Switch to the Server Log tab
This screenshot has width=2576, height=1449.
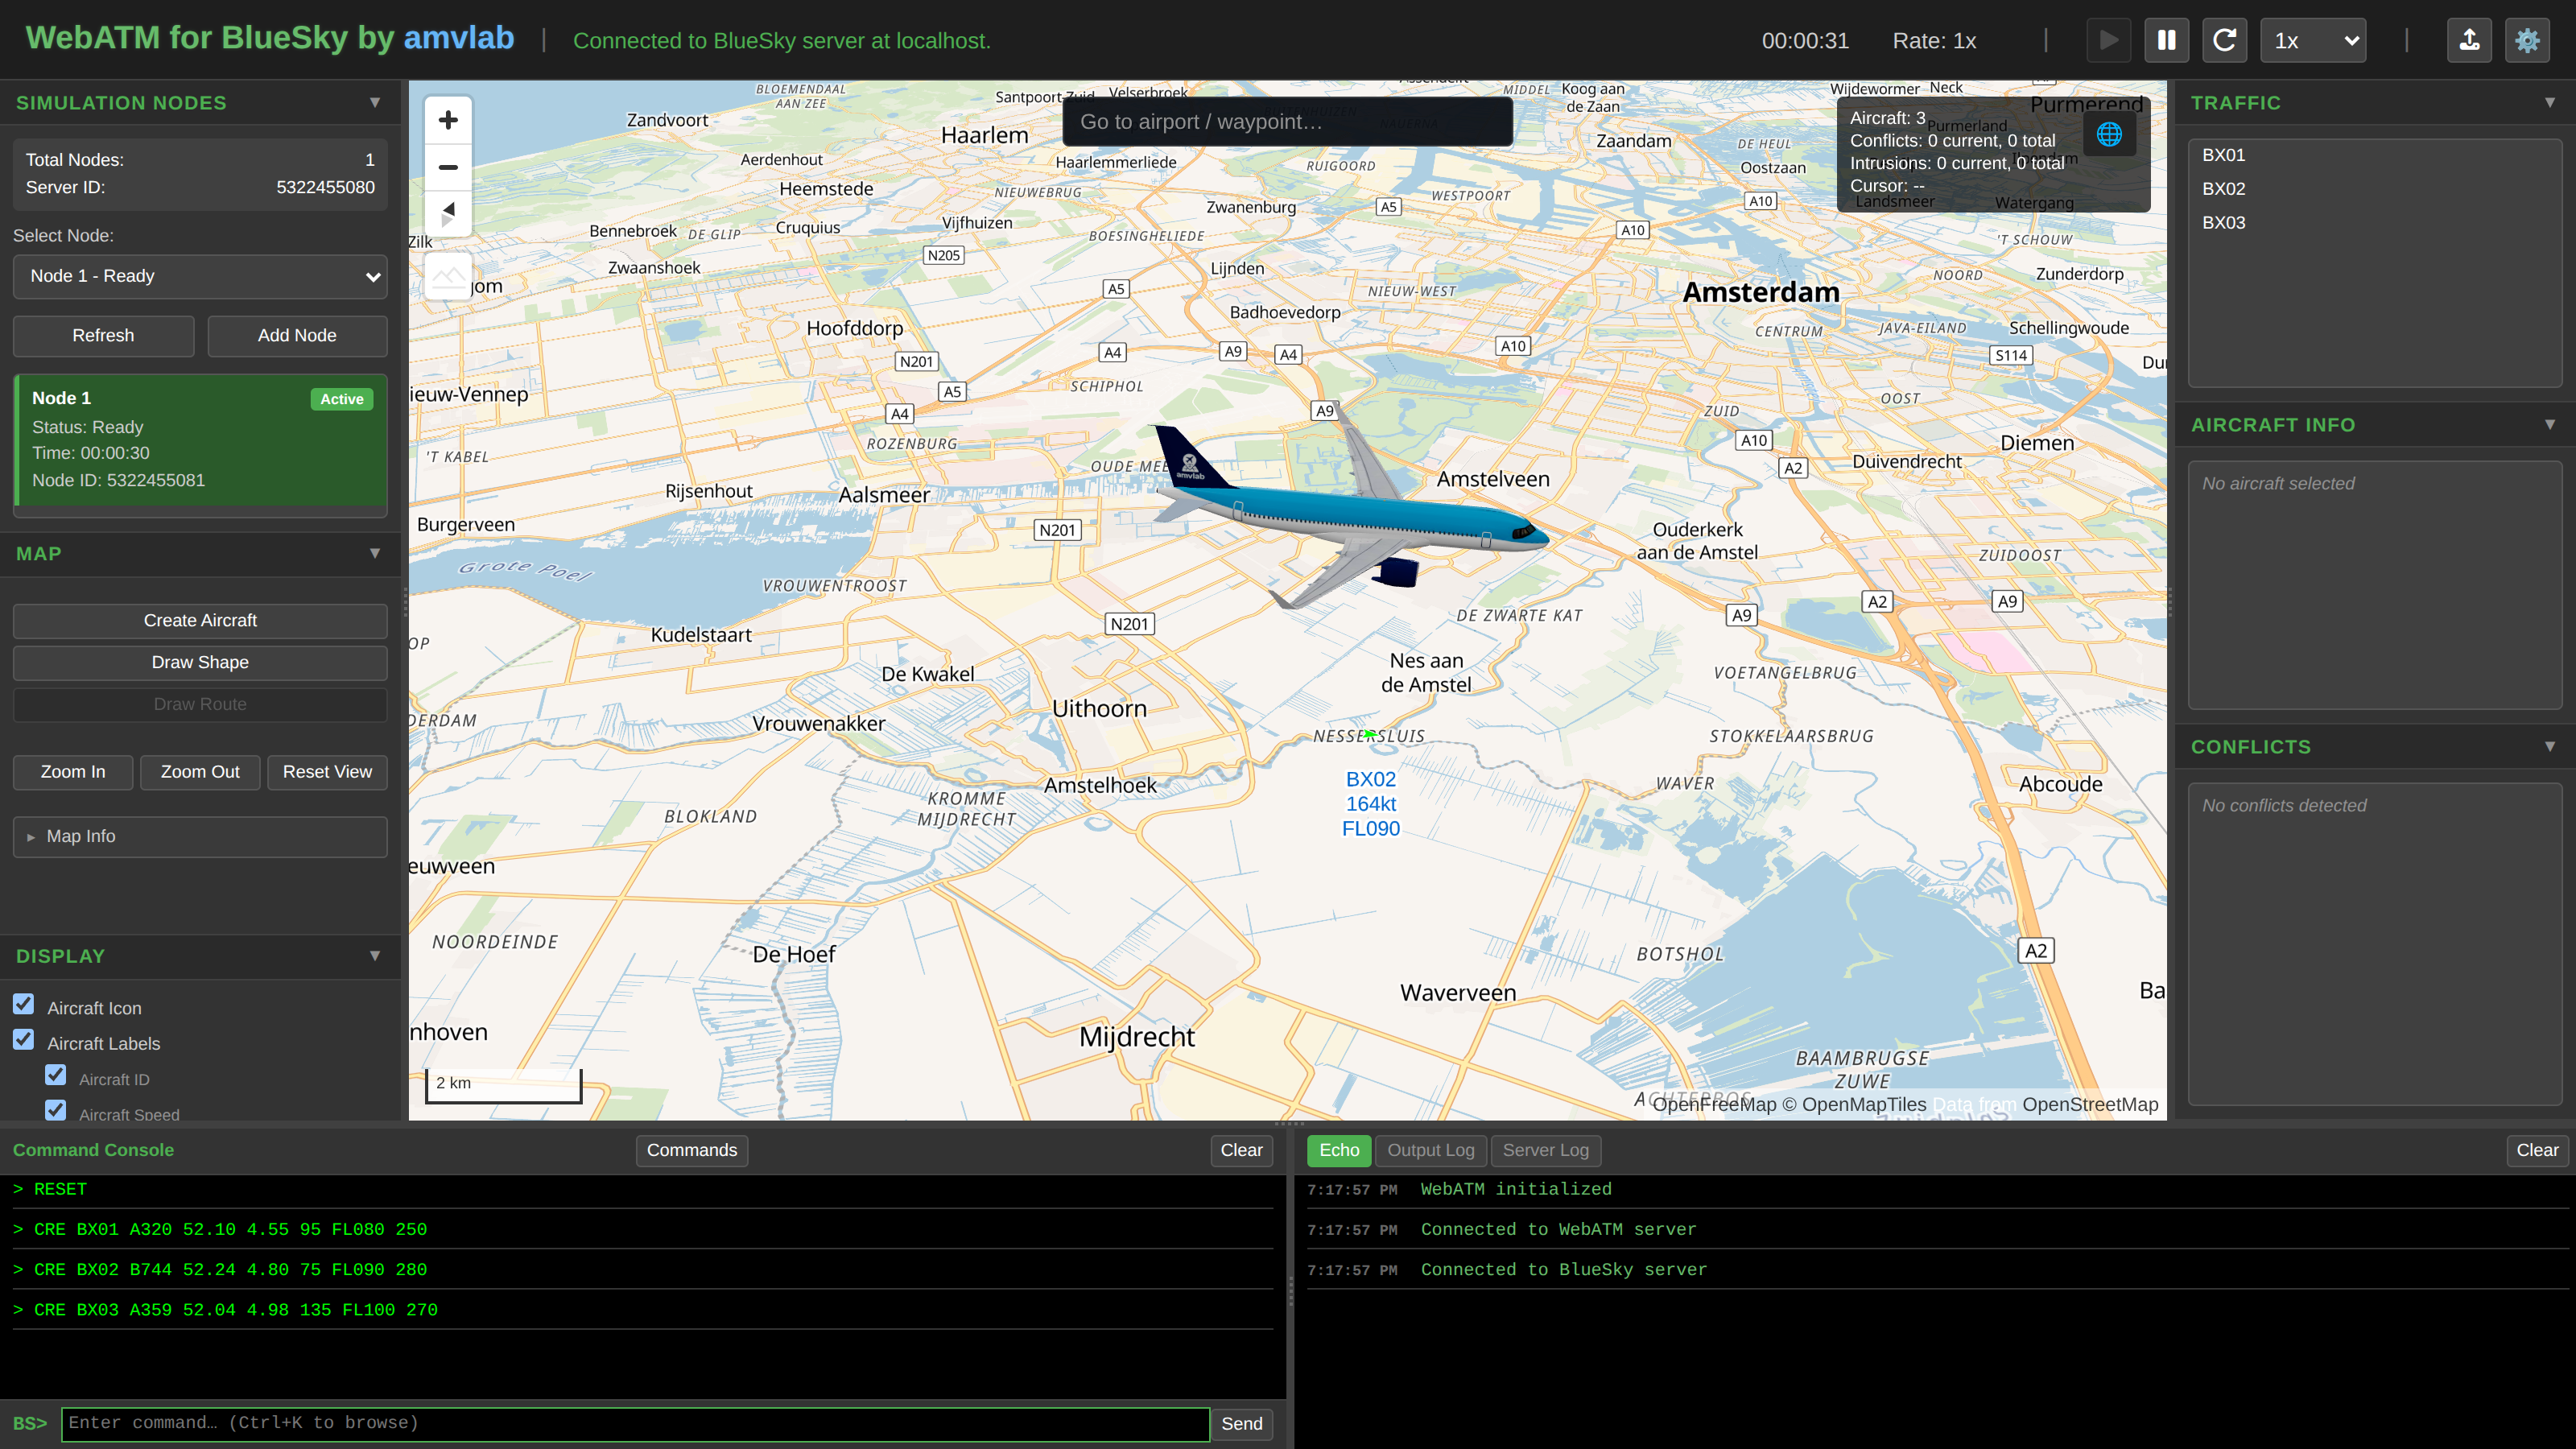point(1545,1150)
